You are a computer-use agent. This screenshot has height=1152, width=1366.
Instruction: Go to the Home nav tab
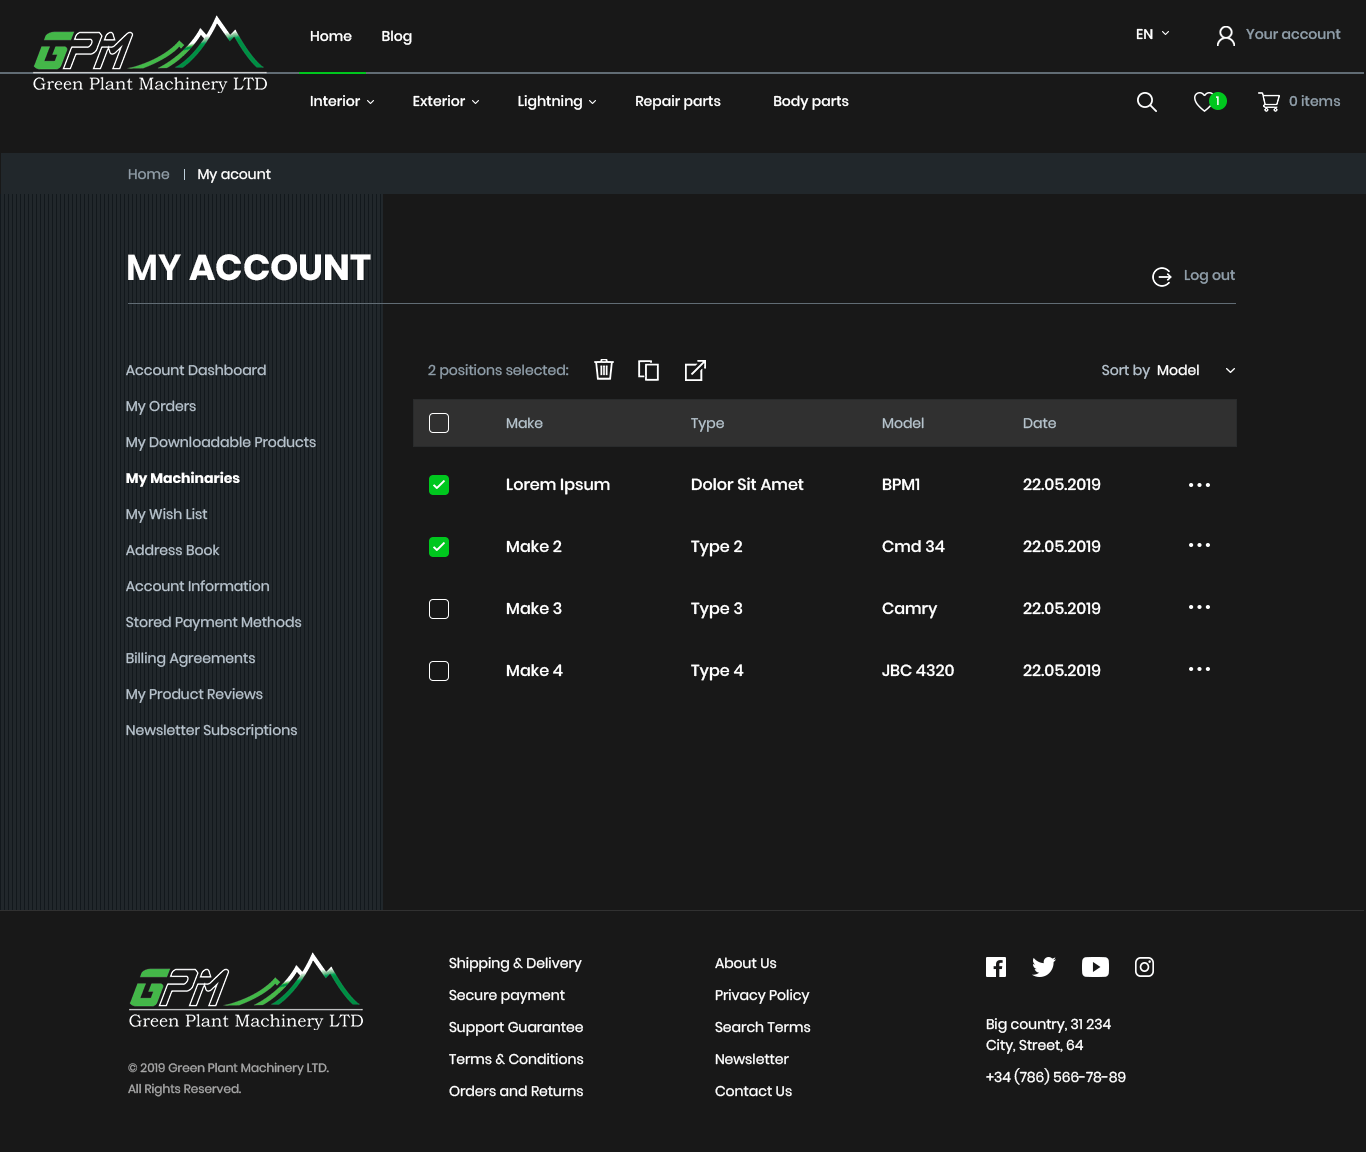[331, 36]
